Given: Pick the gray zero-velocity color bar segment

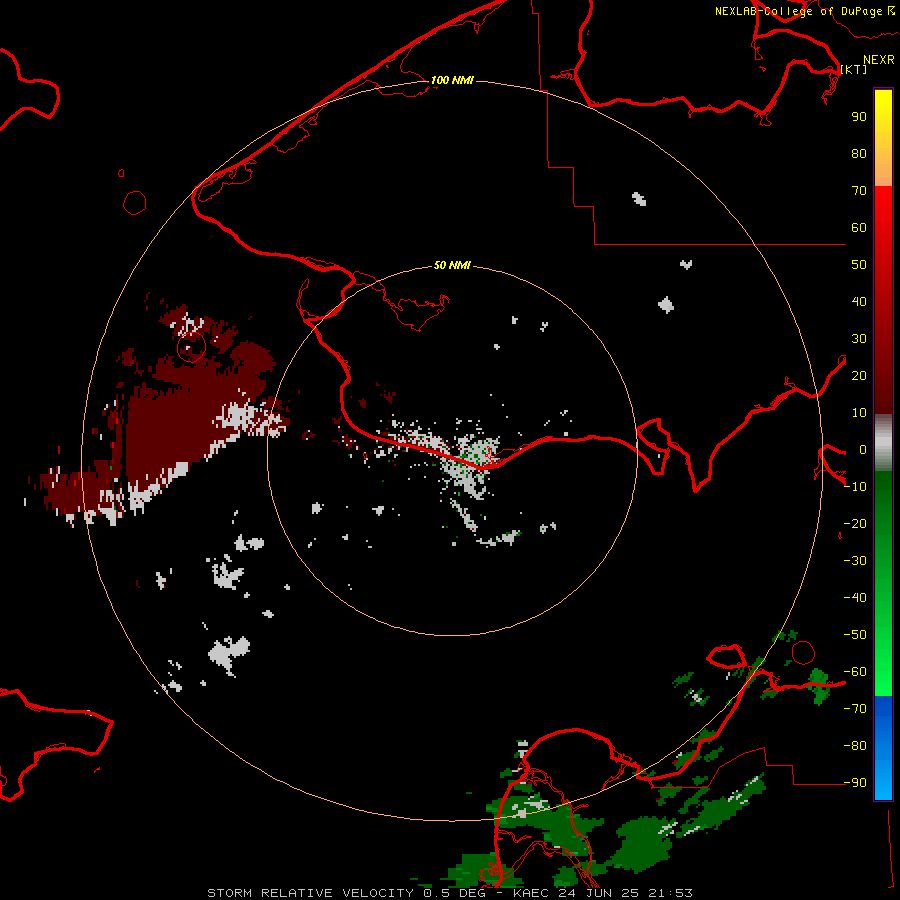Looking at the screenshot, I should 883,443.
